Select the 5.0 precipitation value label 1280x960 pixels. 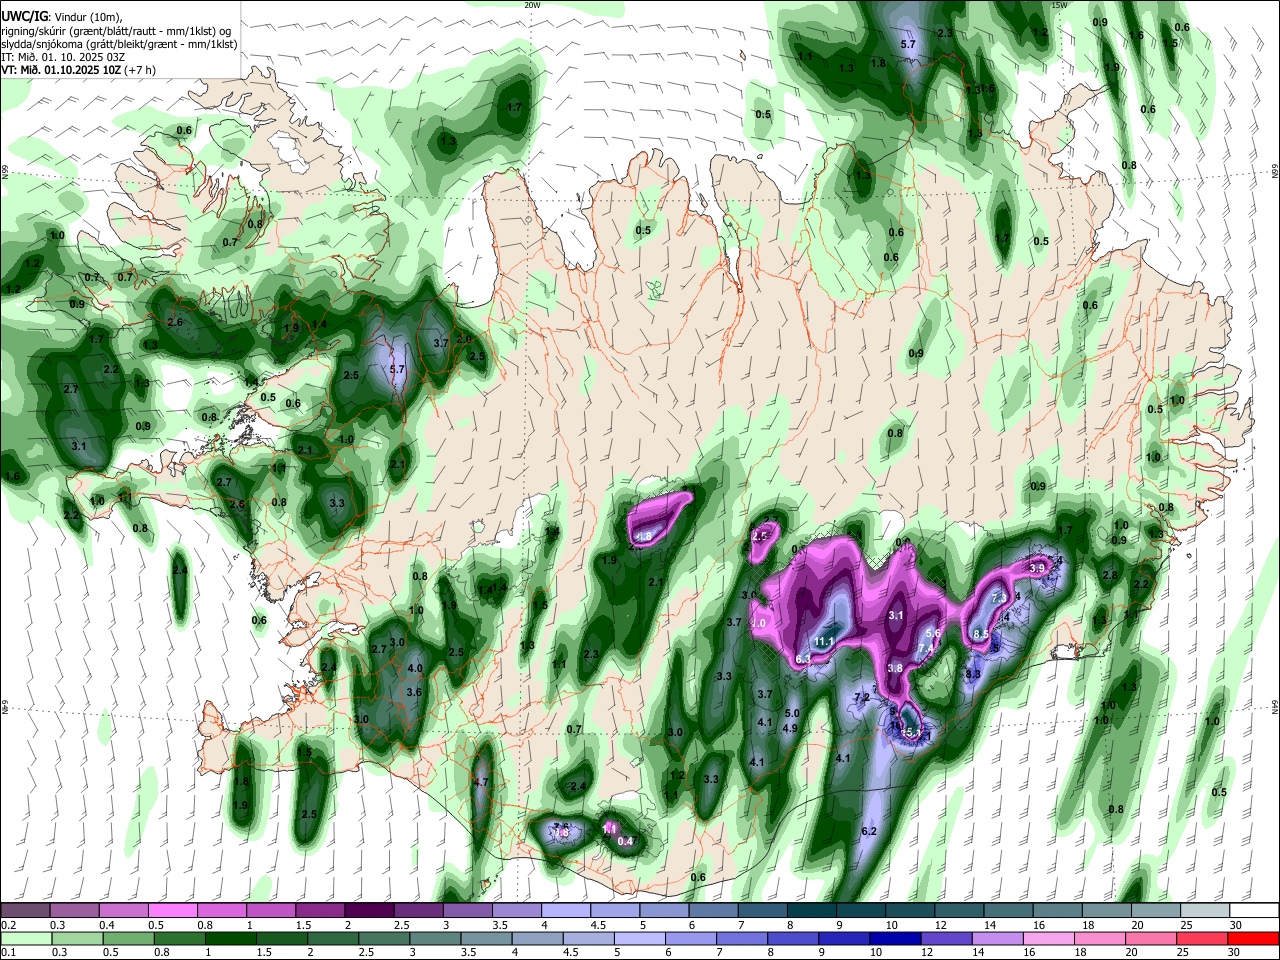pos(792,713)
